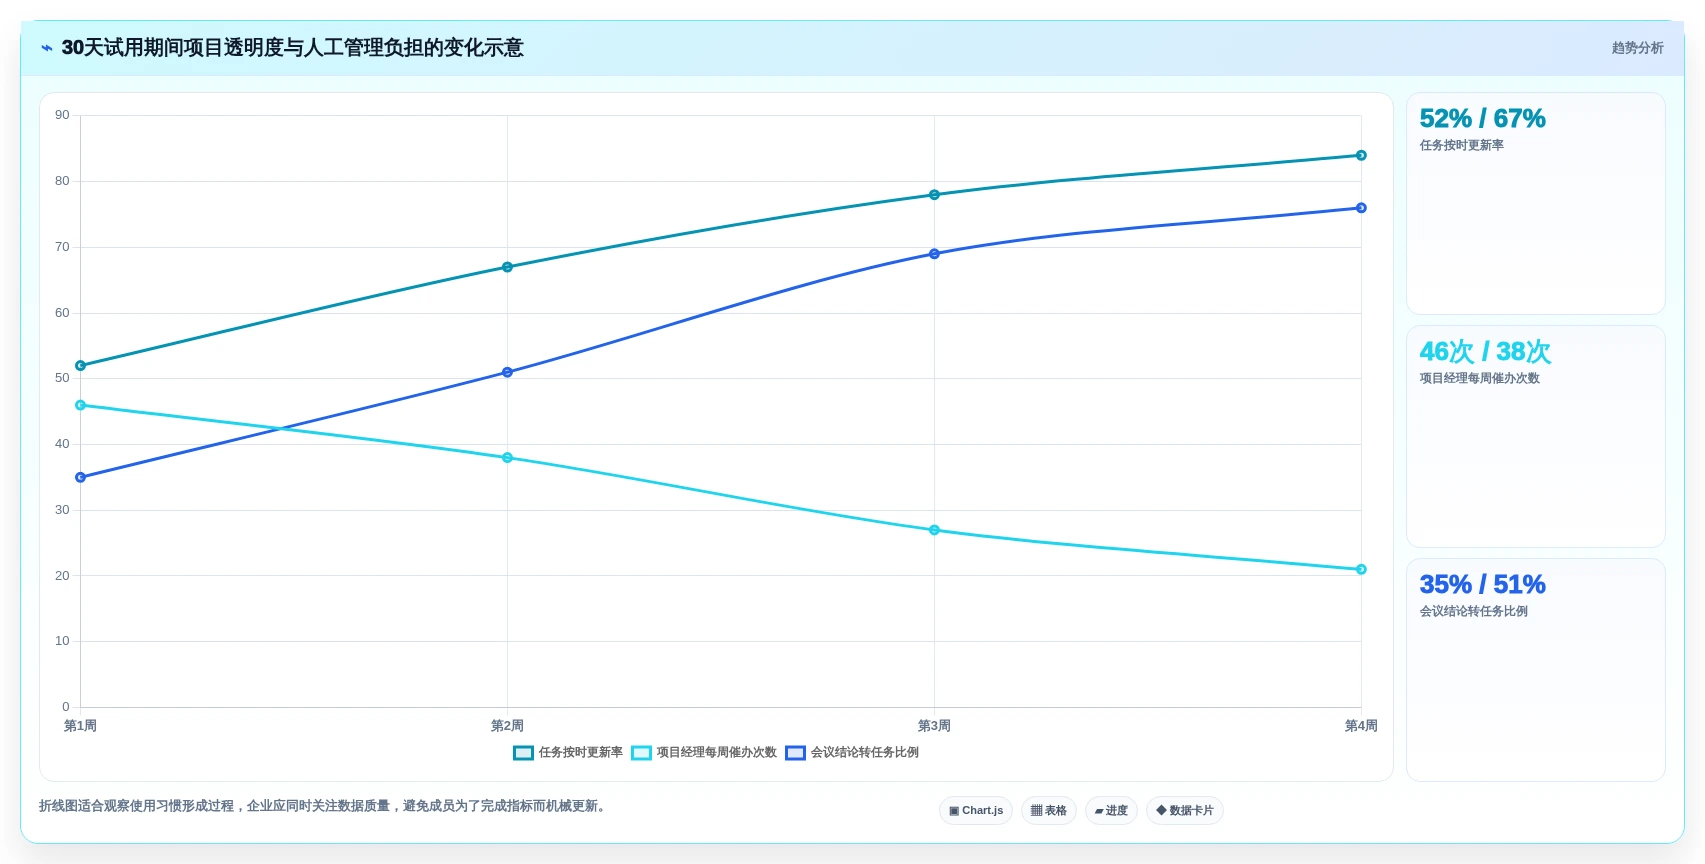This screenshot has width=1705, height=864.
Task: Toggle 会议结论转任务比例 legend color box
Action: coord(795,753)
